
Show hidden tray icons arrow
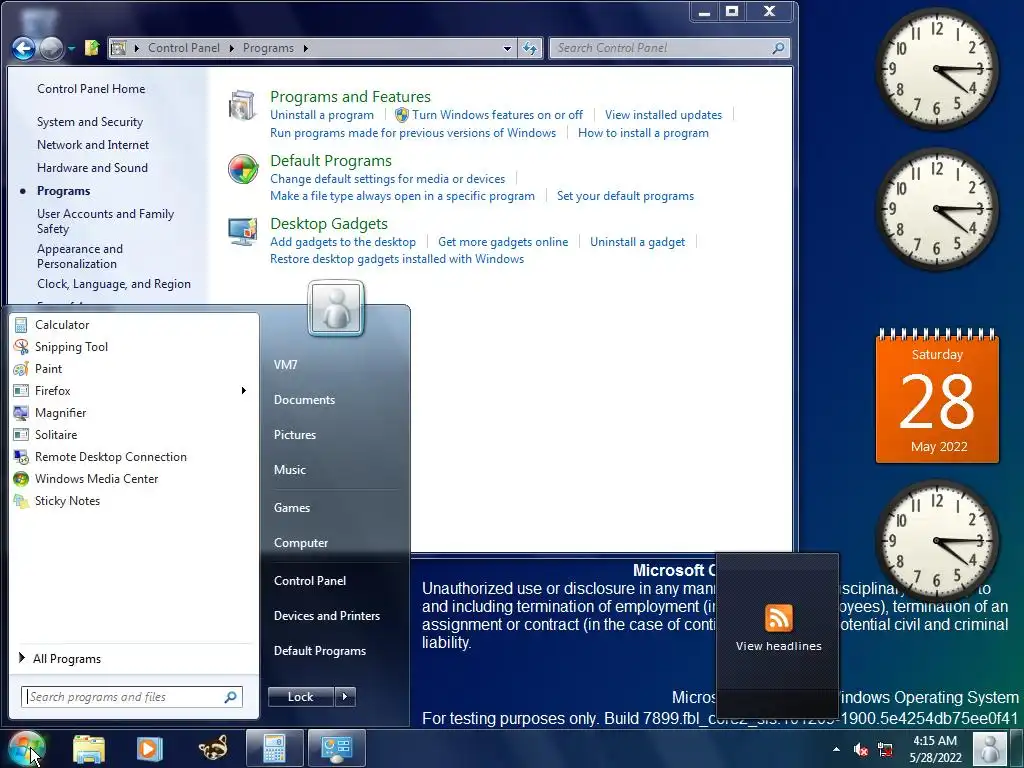point(837,750)
